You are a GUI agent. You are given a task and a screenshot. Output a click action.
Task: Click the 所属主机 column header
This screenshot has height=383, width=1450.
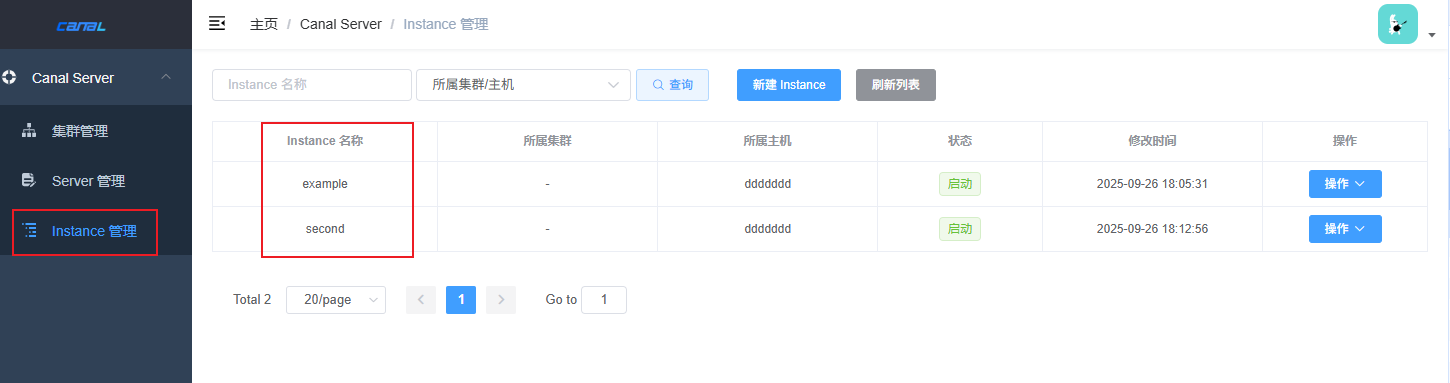[x=768, y=141]
